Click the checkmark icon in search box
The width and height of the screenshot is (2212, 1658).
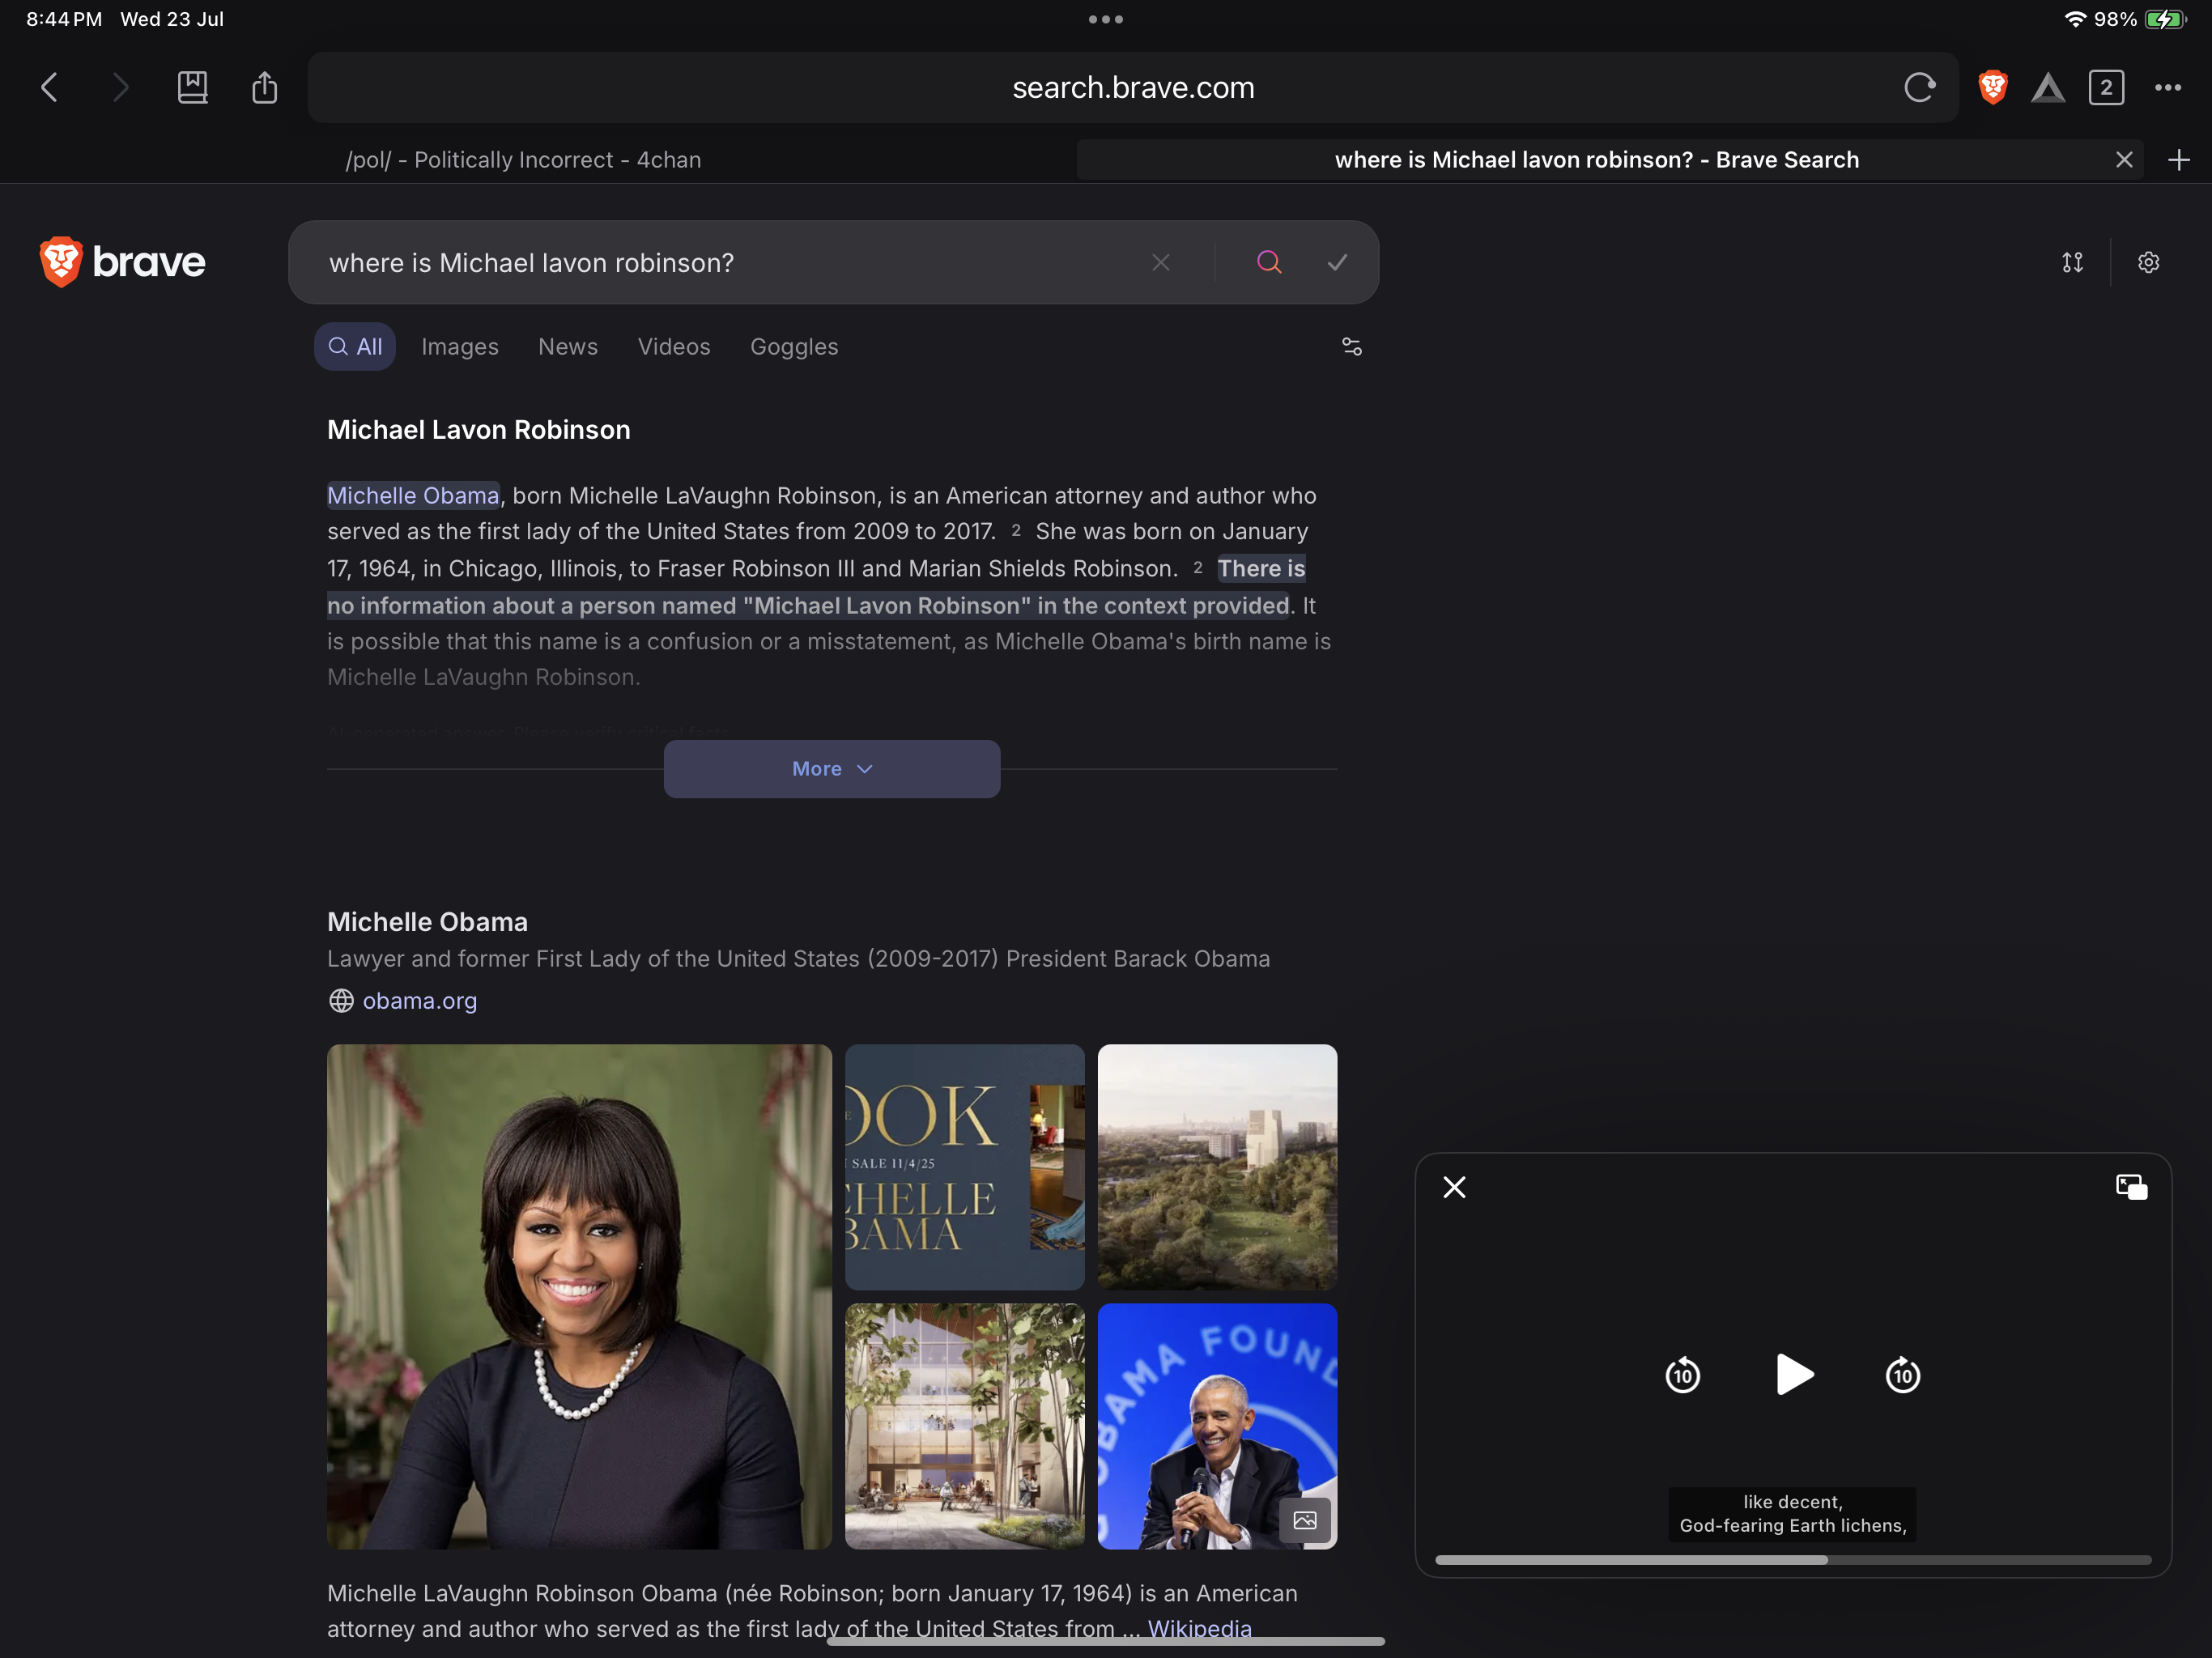pos(1337,262)
